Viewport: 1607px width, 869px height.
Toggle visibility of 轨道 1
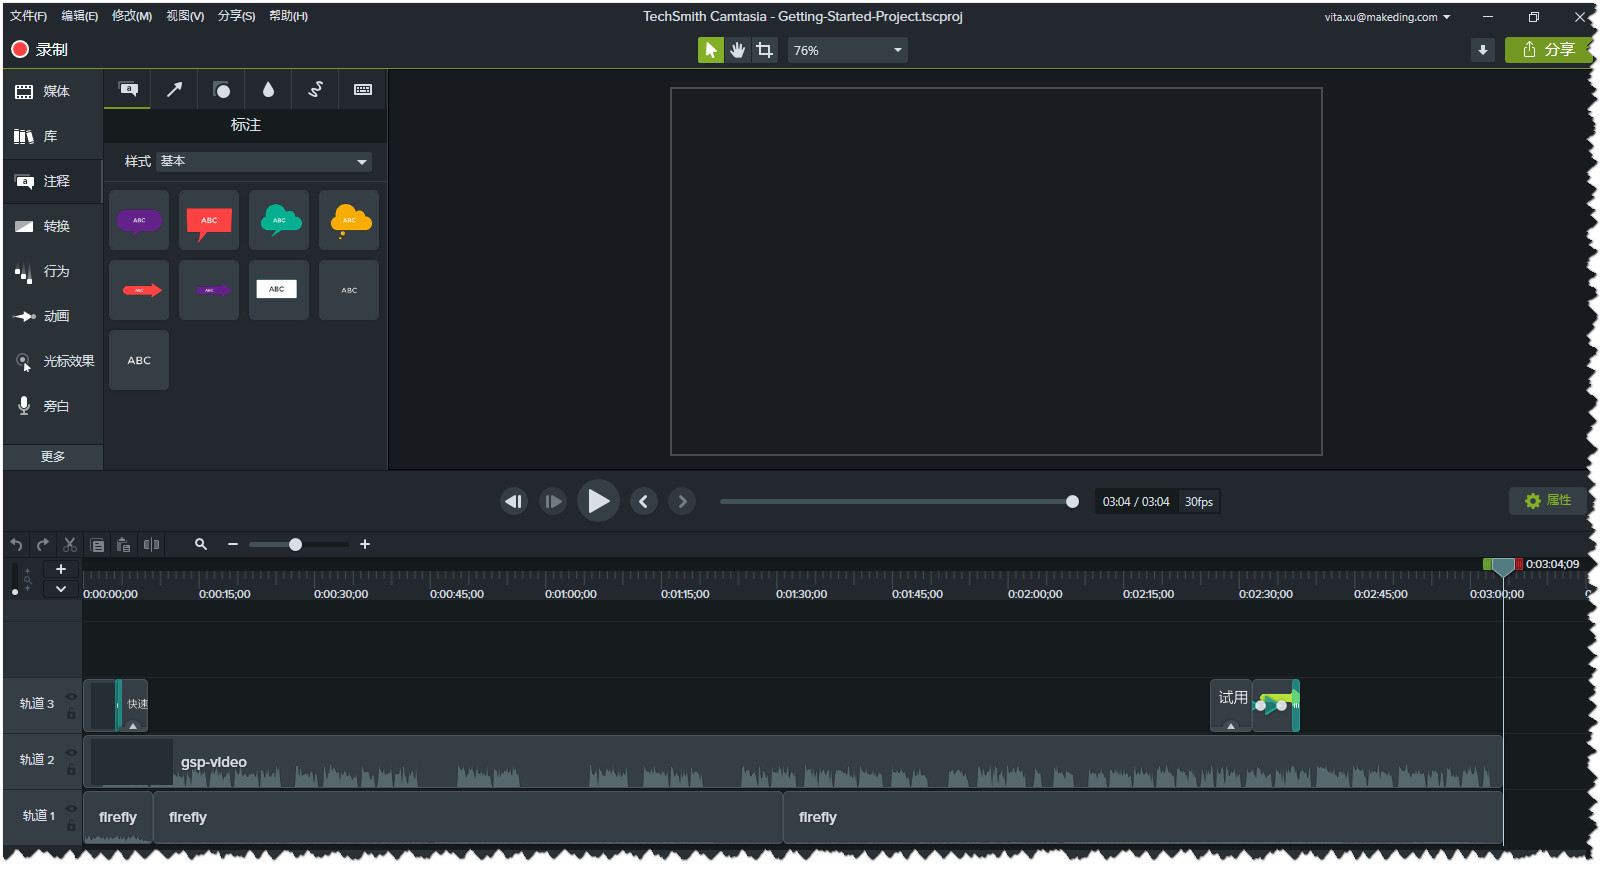tap(71, 809)
